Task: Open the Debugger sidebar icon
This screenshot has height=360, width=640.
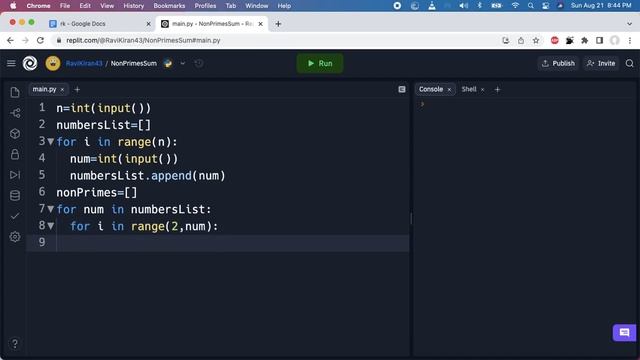Action: (x=15, y=175)
